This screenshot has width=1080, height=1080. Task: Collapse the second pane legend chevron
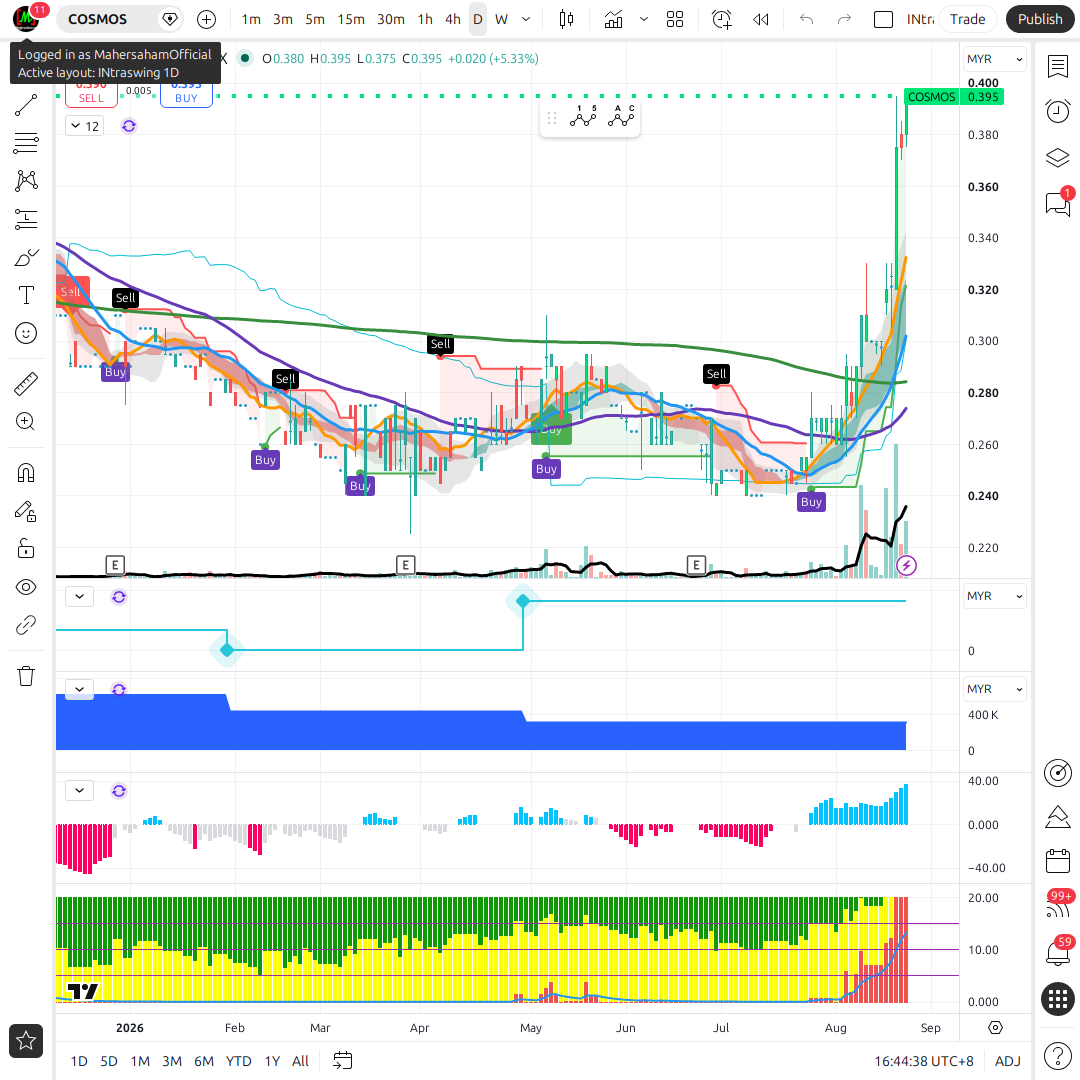tap(79, 596)
